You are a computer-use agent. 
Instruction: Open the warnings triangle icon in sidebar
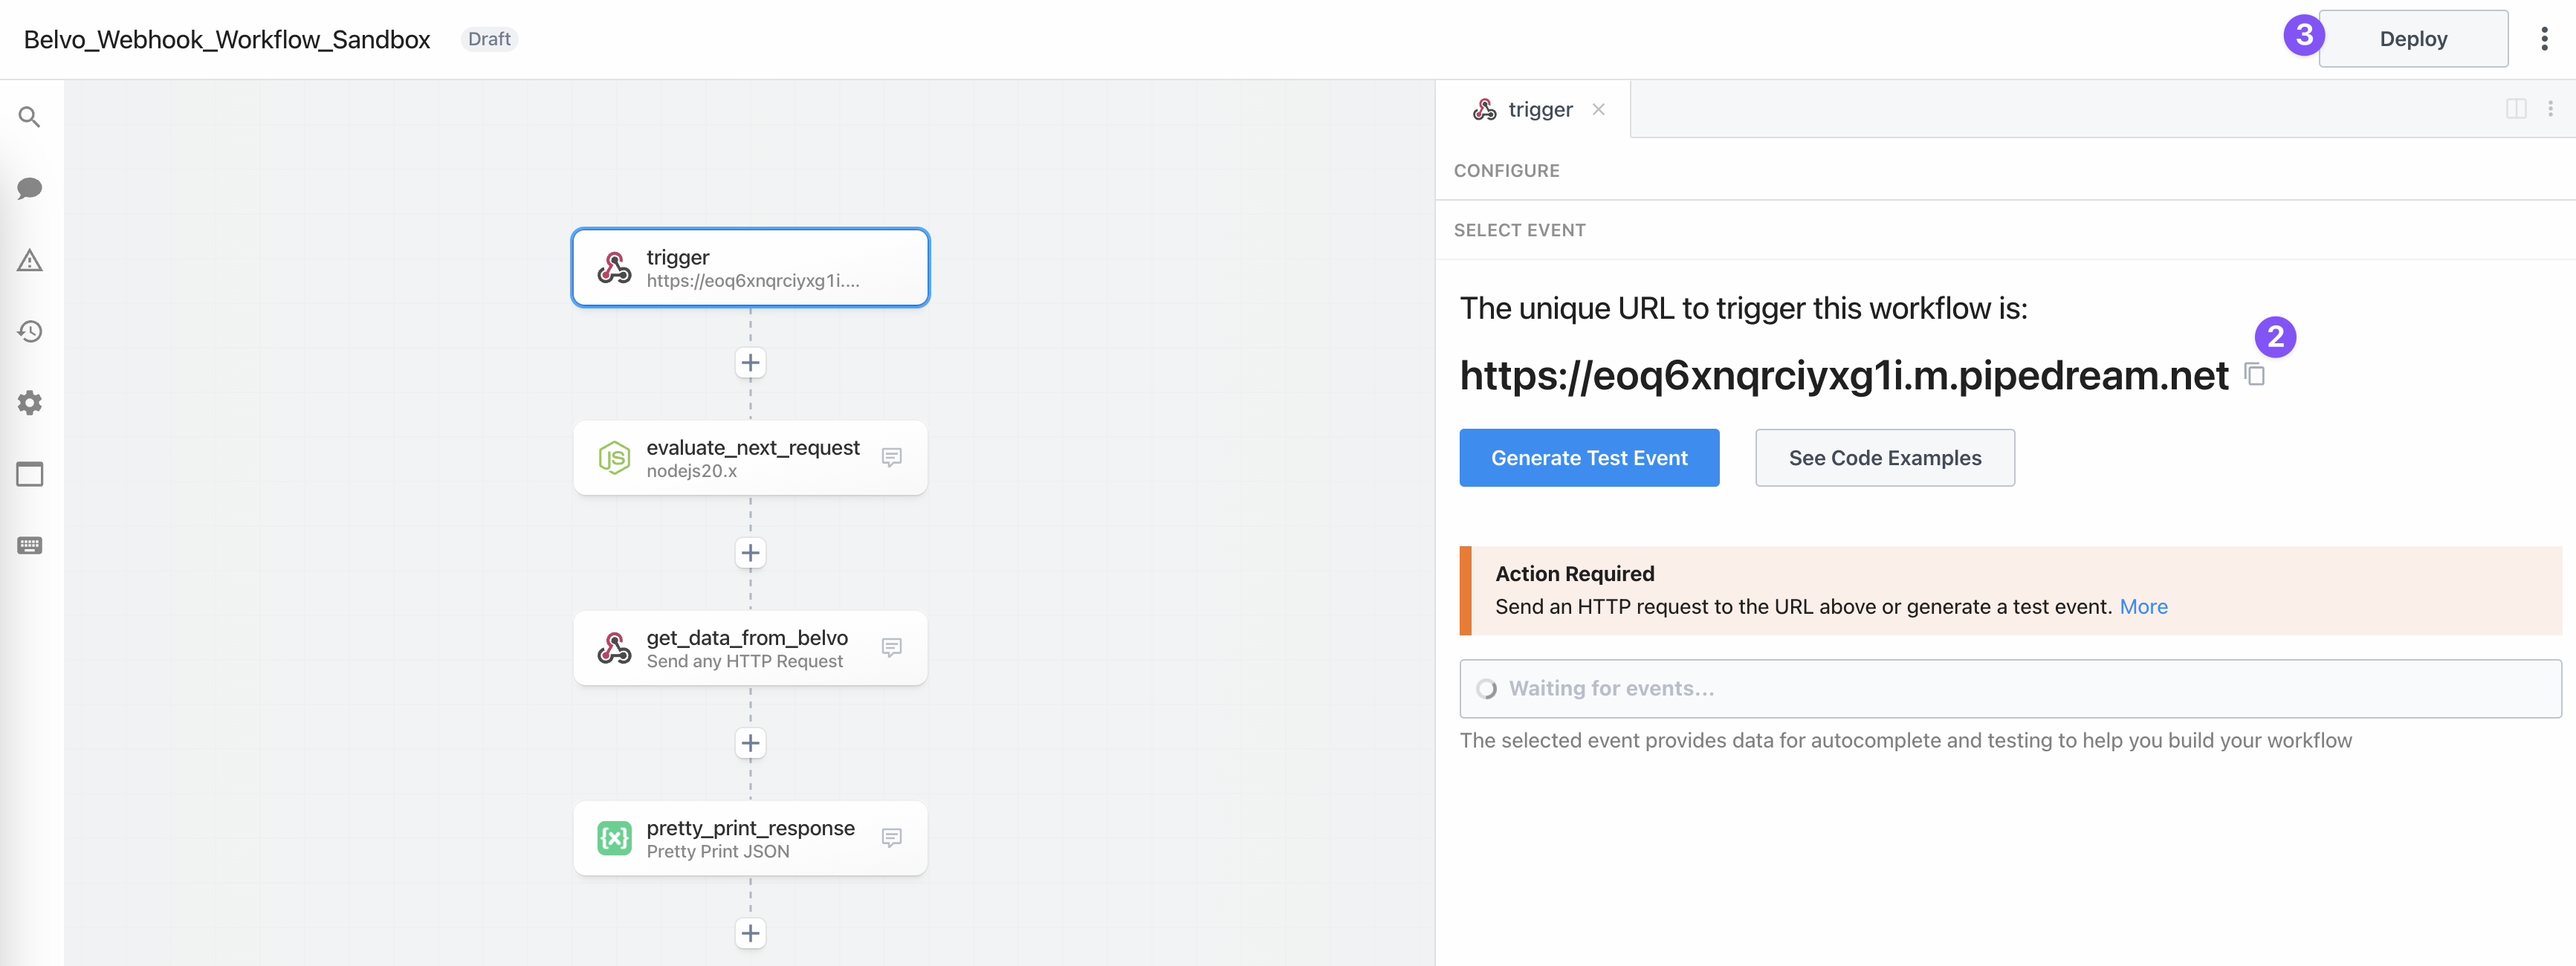click(30, 261)
